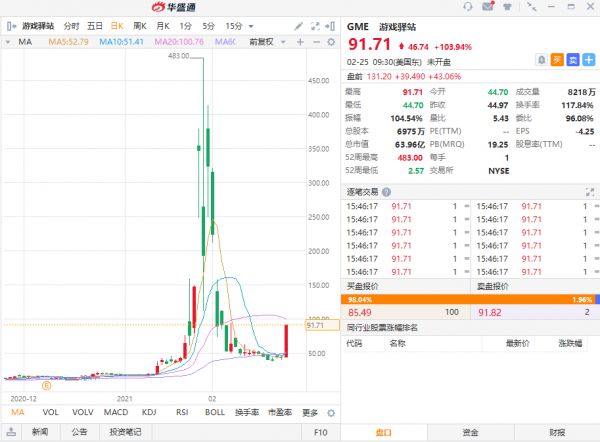Switch to the 资金 tab
600x442 pixels.
(470, 432)
